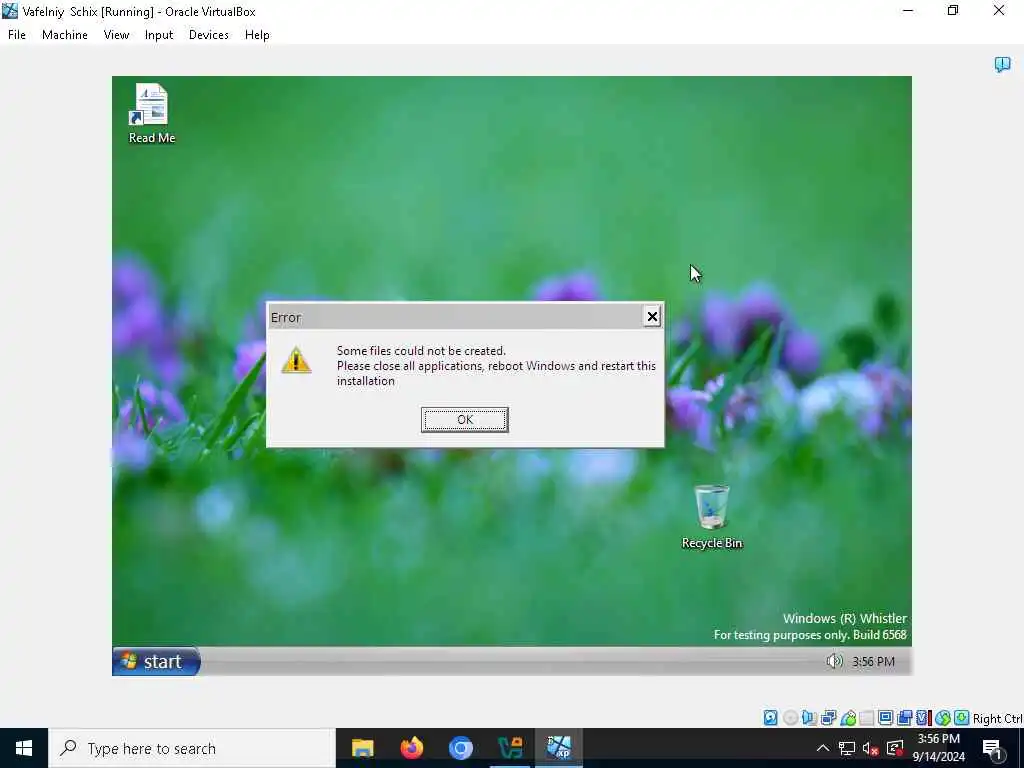Select the warning triangle icon in Error dialog
Image resolution: width=1024 pixels, height=768 pixels.
pyautogui.click(x=296, y=360)
